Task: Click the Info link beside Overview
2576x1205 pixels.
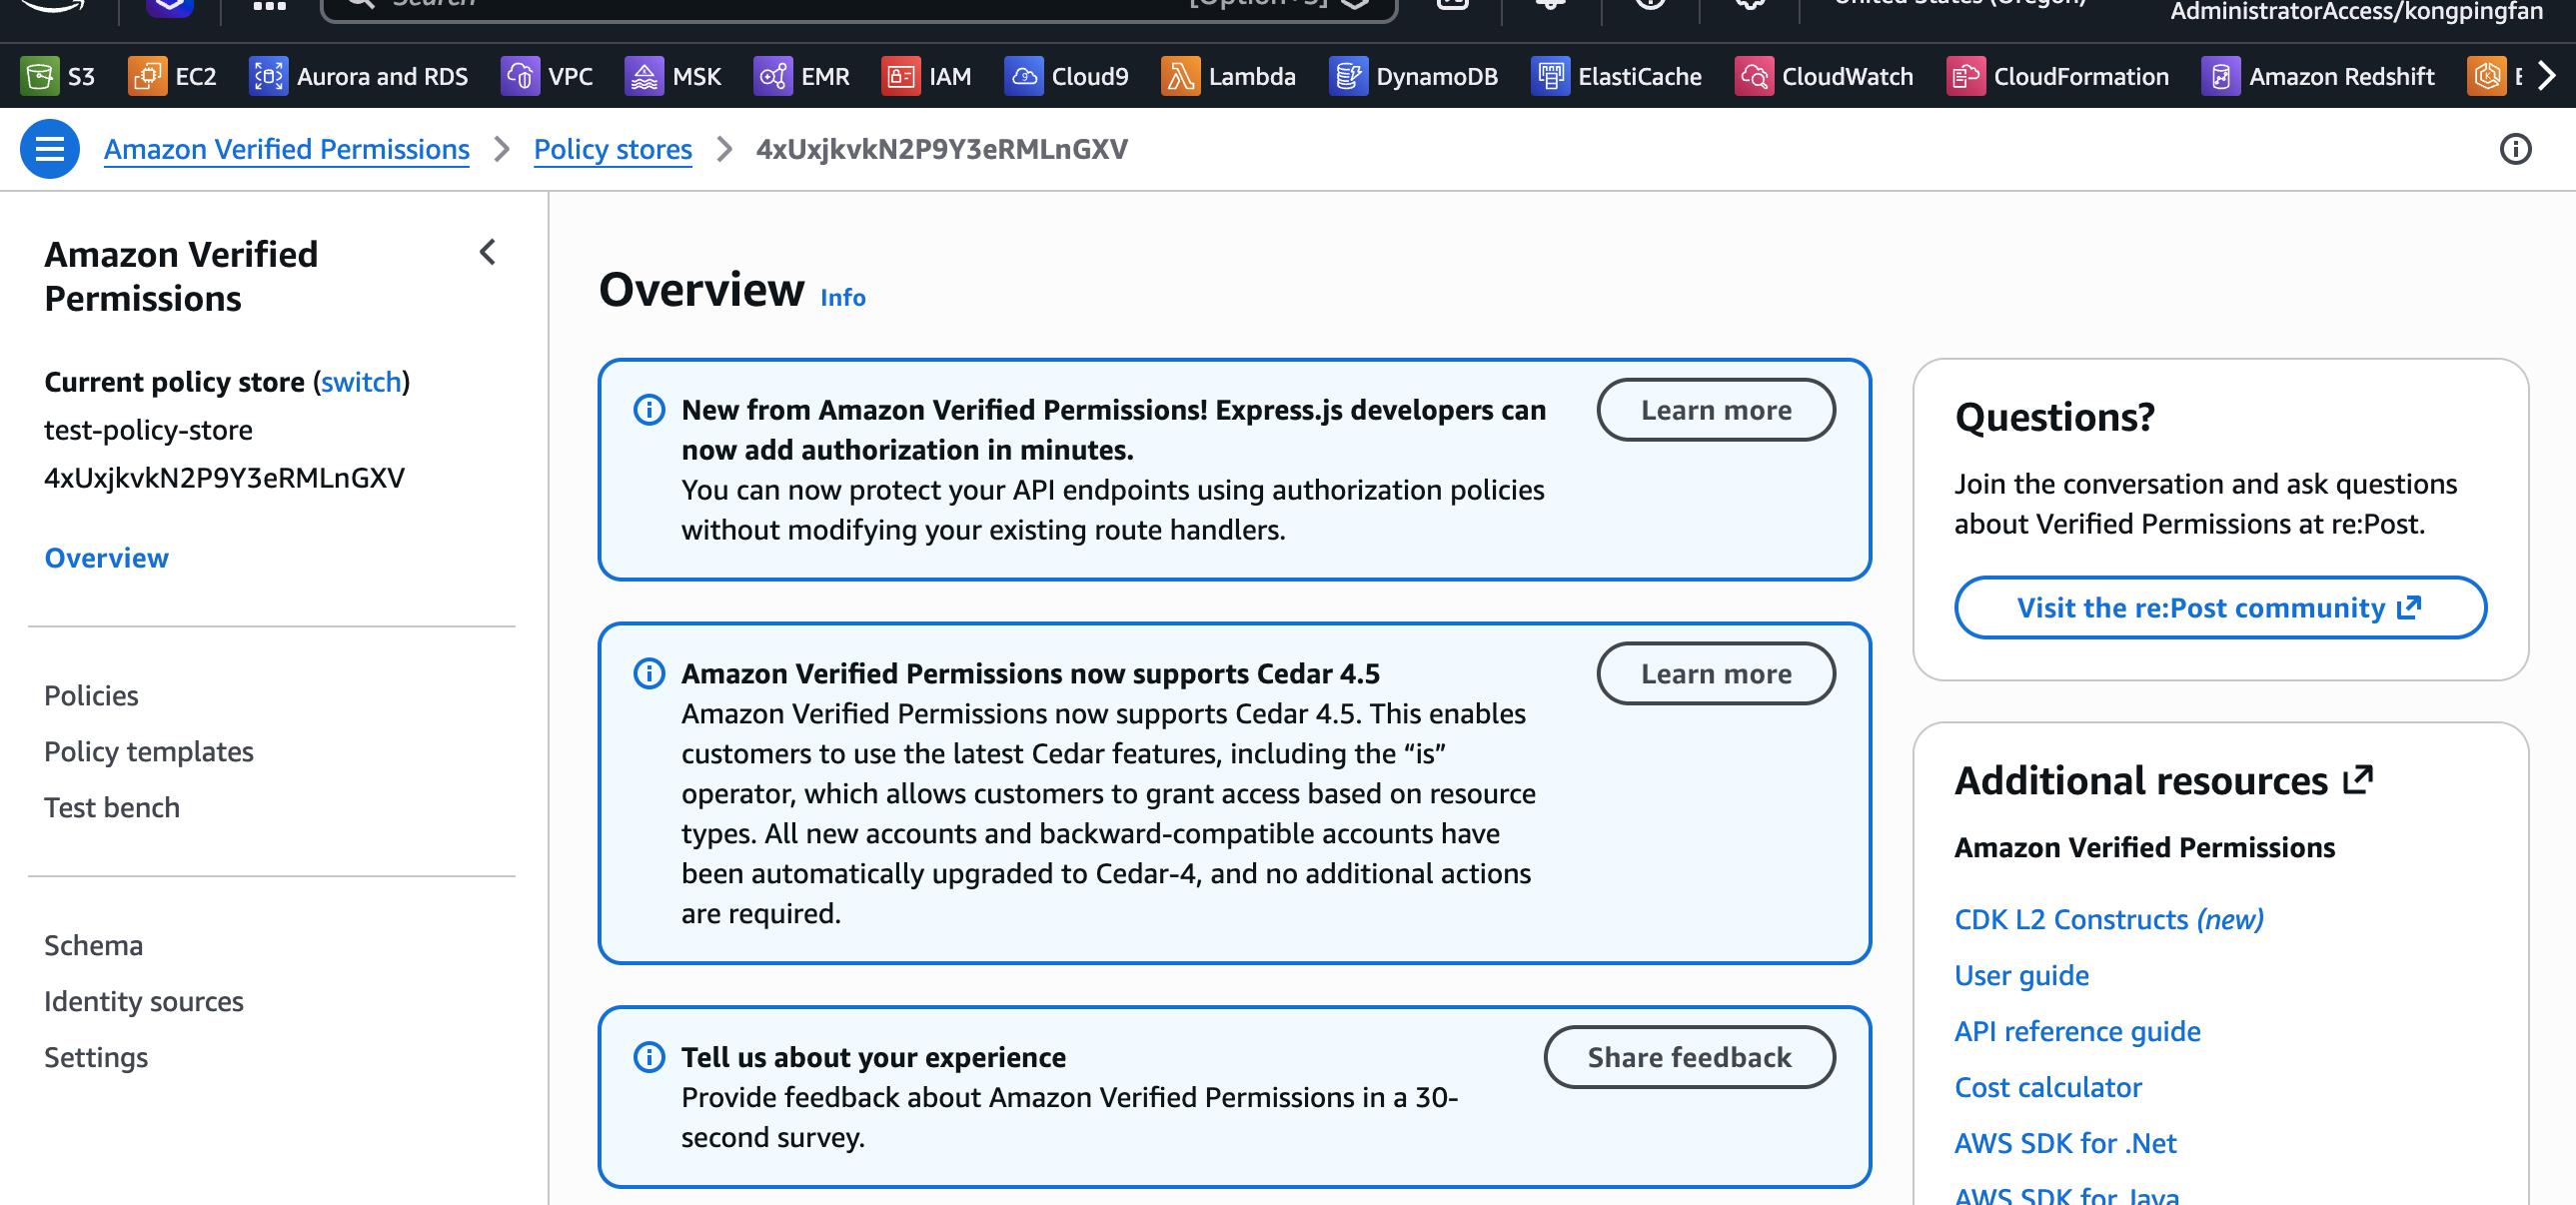Action: click(x=842, y=297)
